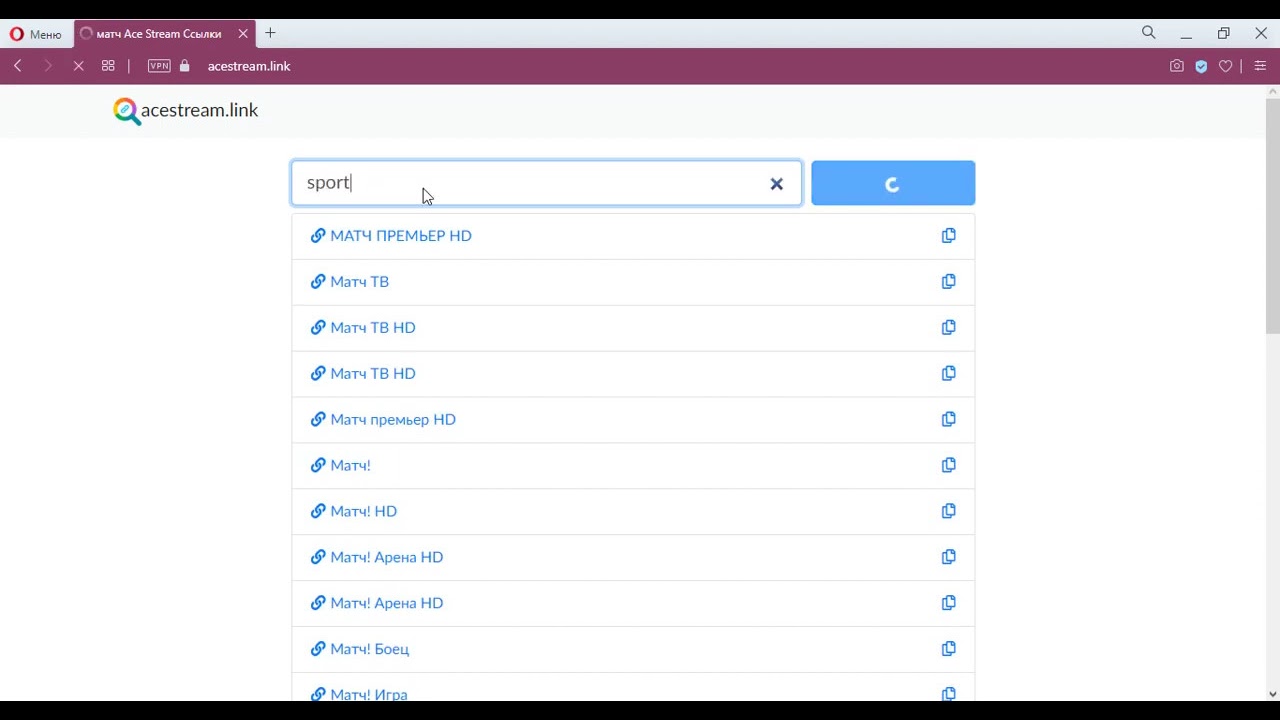Stop loading the page
Viewport: 1280px width, 720px height.
coord(78,66)
